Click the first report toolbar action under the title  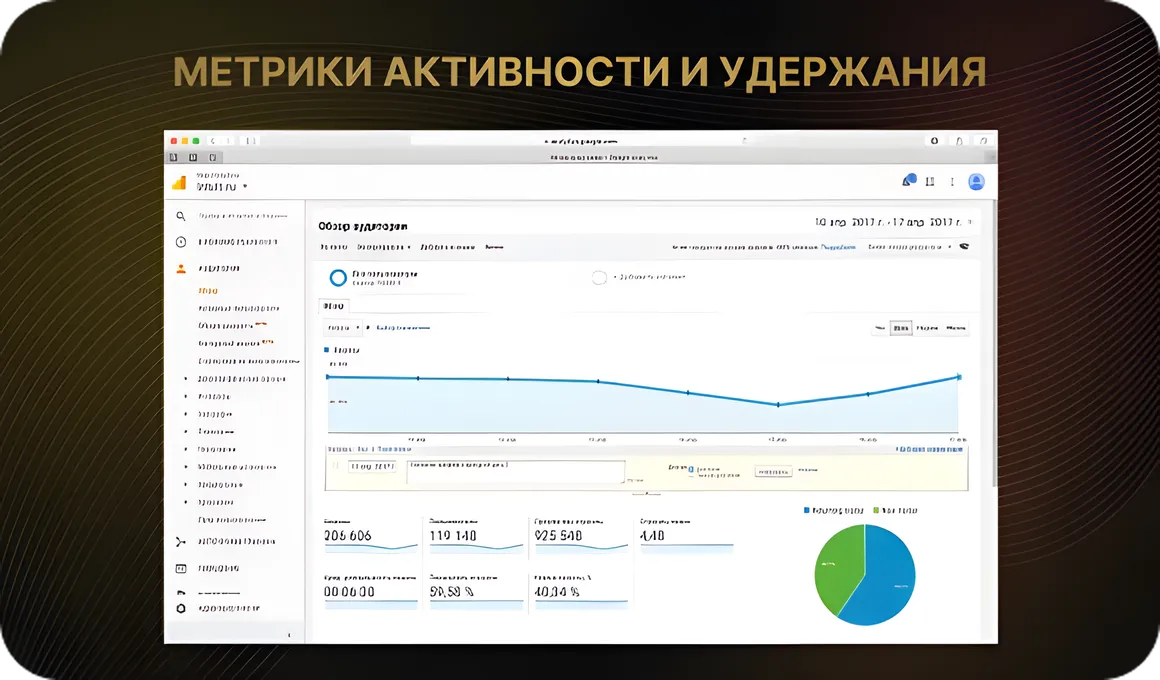click(x=334, y=247)
